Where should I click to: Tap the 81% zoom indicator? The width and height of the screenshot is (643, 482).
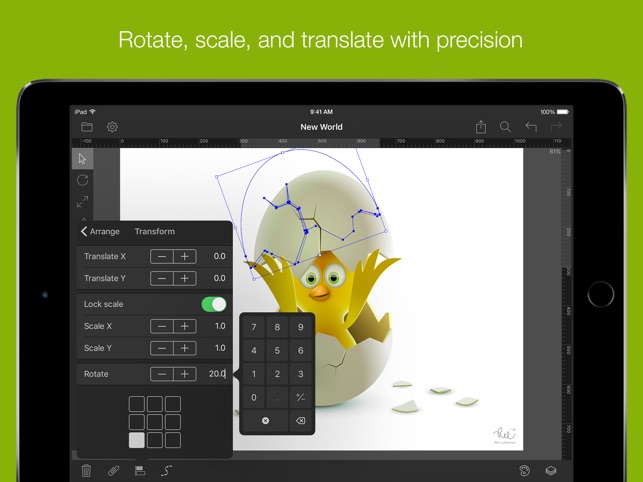click(x=554, y=152)
